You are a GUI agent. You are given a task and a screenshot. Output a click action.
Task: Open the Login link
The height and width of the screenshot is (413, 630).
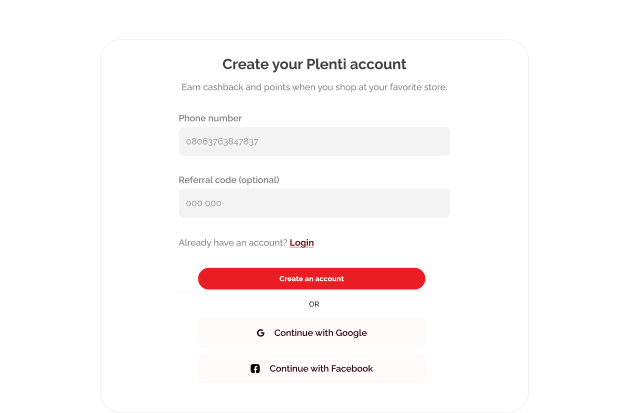tap(302, 243)
